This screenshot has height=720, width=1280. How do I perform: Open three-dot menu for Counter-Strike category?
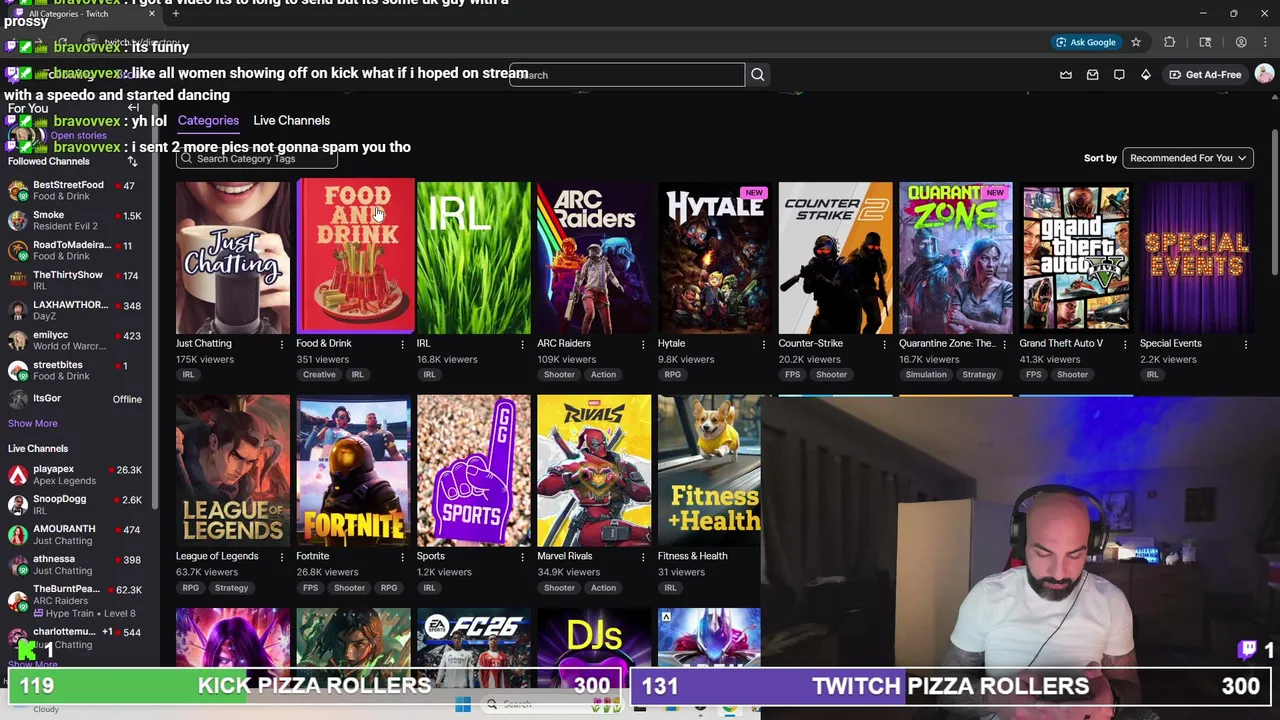click(x=884, y=344)
